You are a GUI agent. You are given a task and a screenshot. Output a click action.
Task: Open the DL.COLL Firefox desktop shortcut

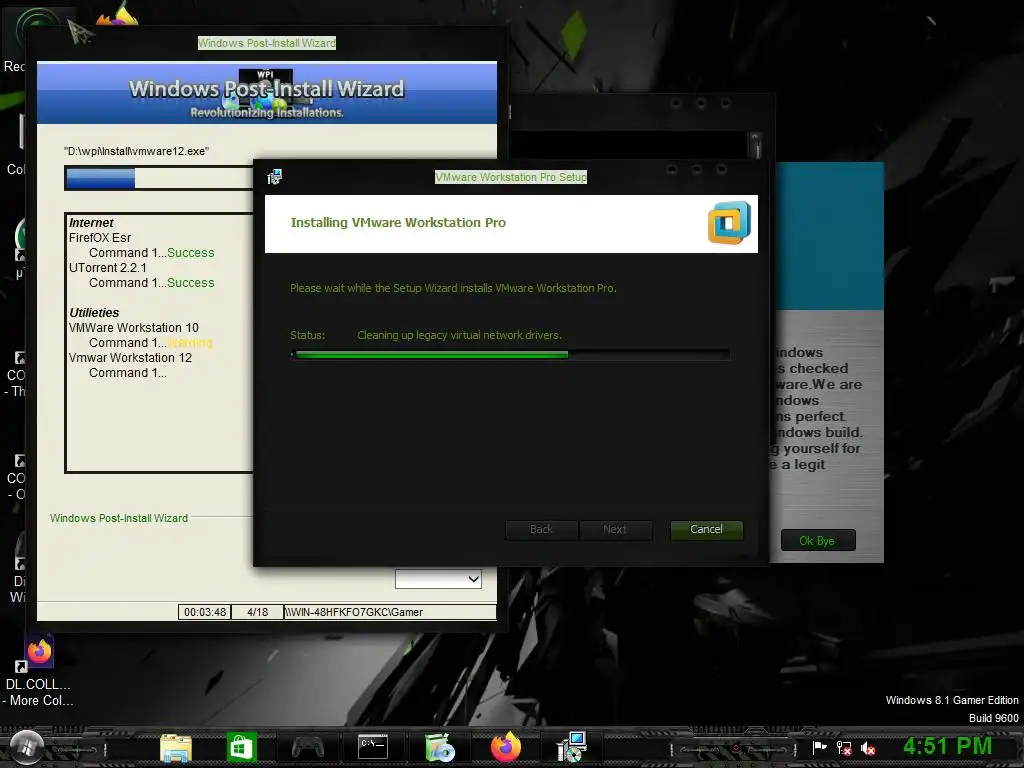tap(39, 671)
